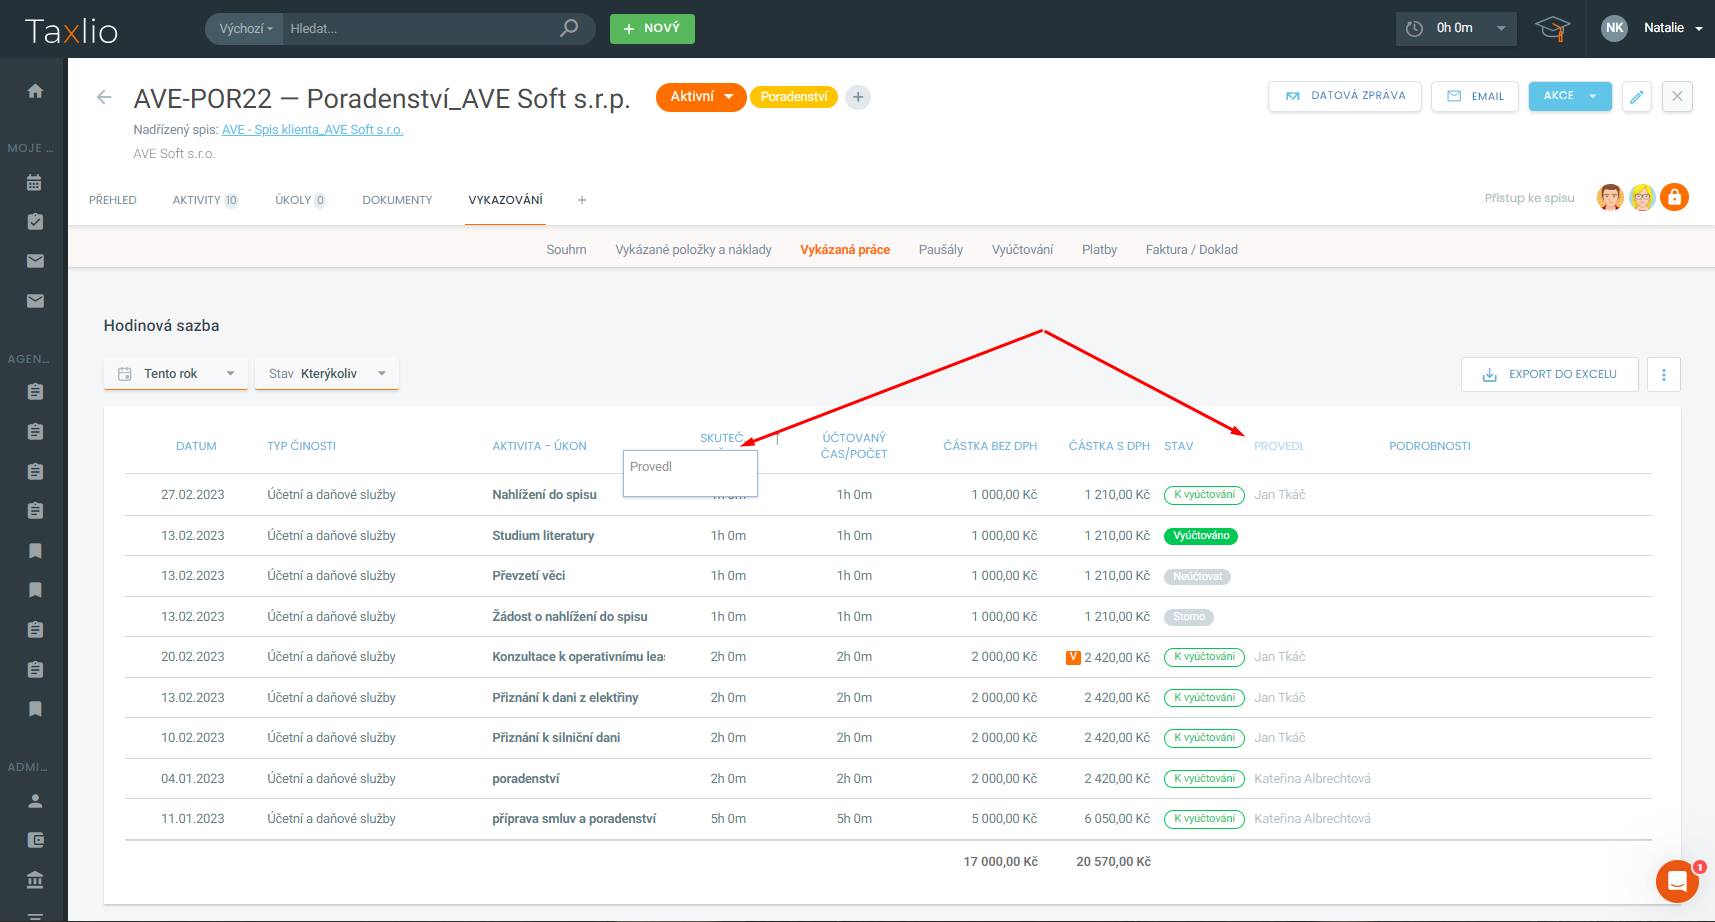Open the Stav Kterýkoliv filter

coord(327,374)
